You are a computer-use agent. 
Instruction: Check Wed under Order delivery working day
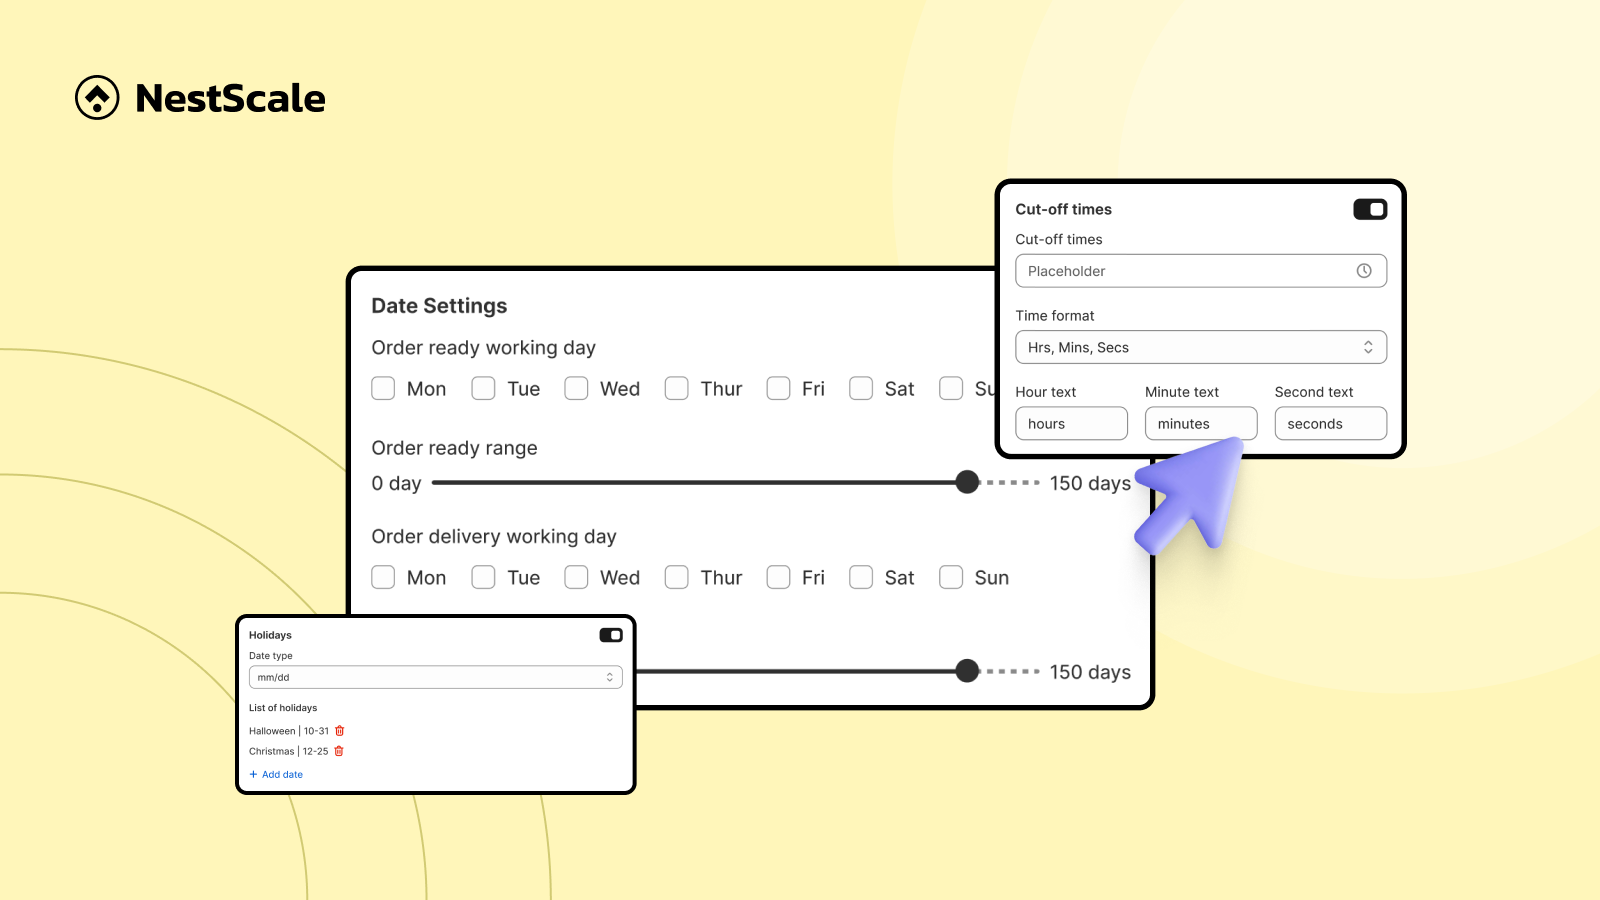(576, 577)
